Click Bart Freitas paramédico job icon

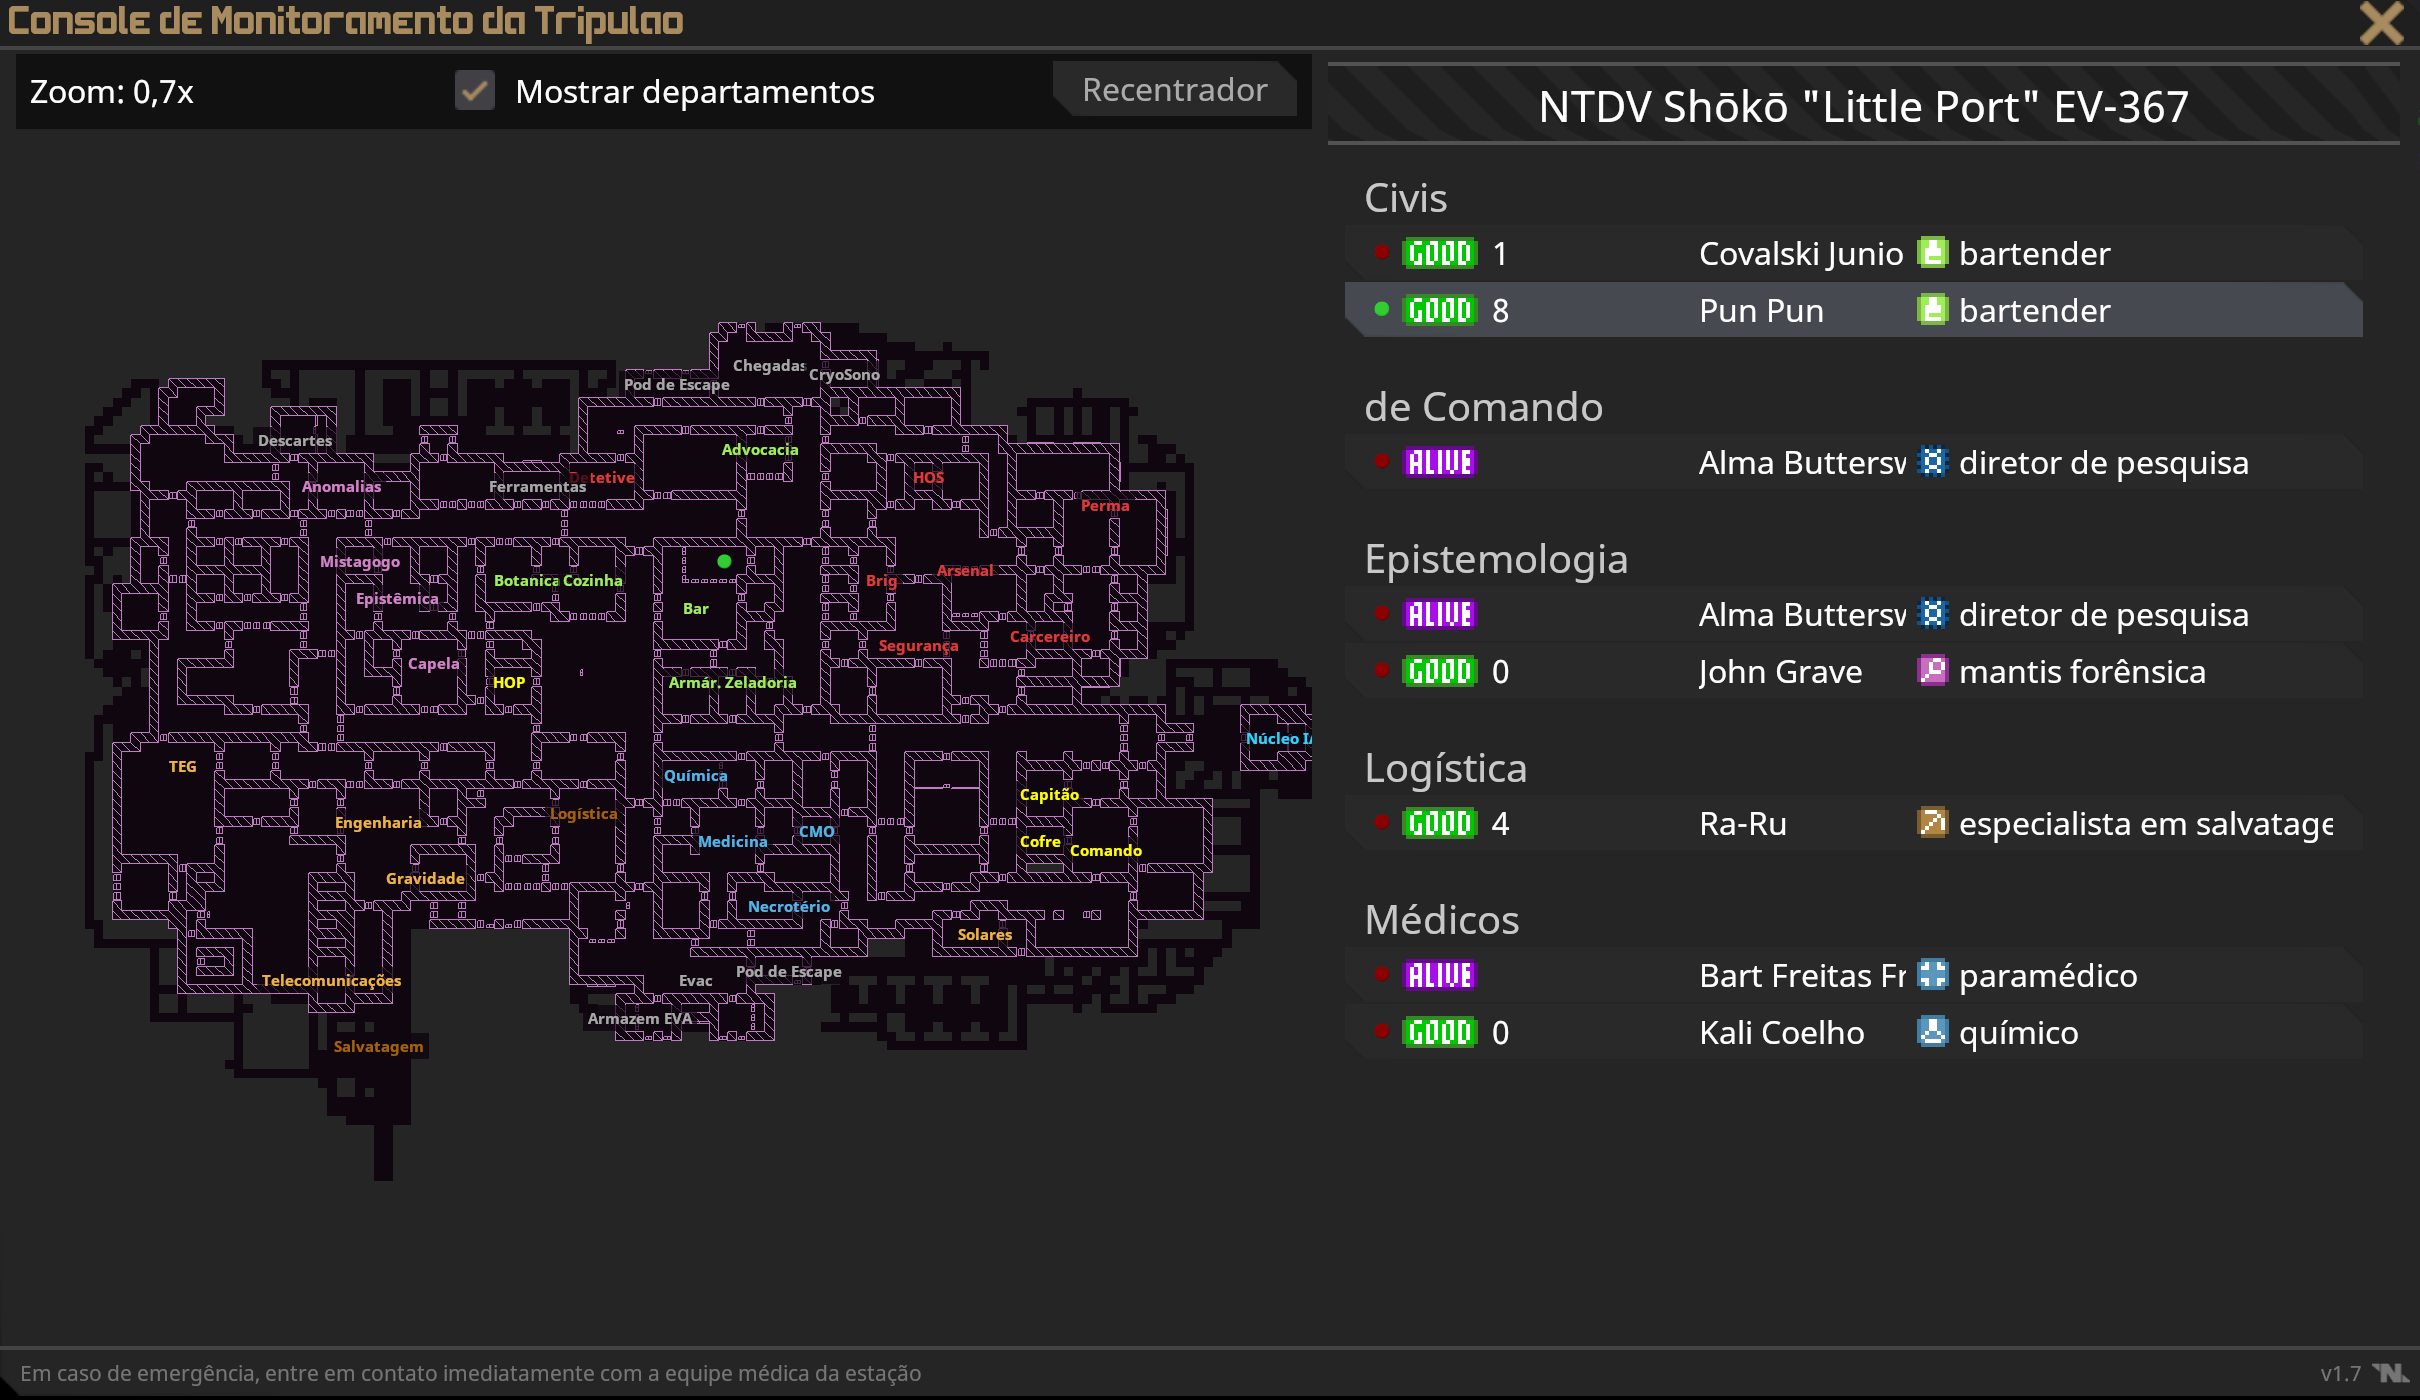coord(1933,975)
